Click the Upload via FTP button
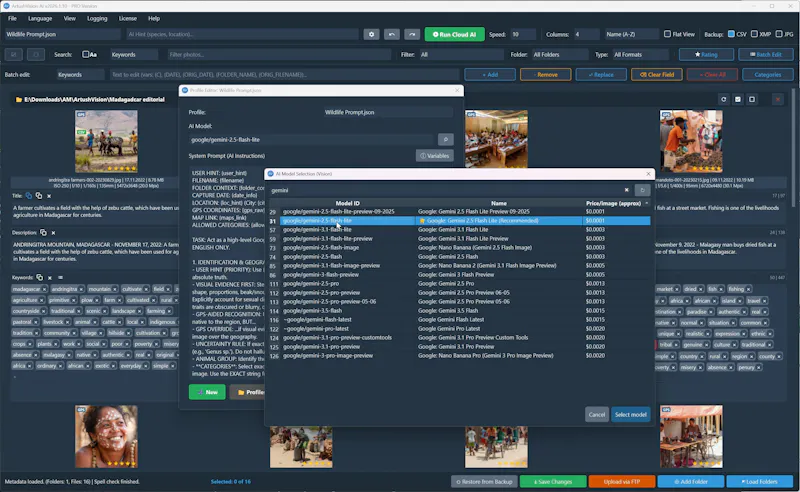The width and height of the screenshot is (800, 492). click(621, 481)
